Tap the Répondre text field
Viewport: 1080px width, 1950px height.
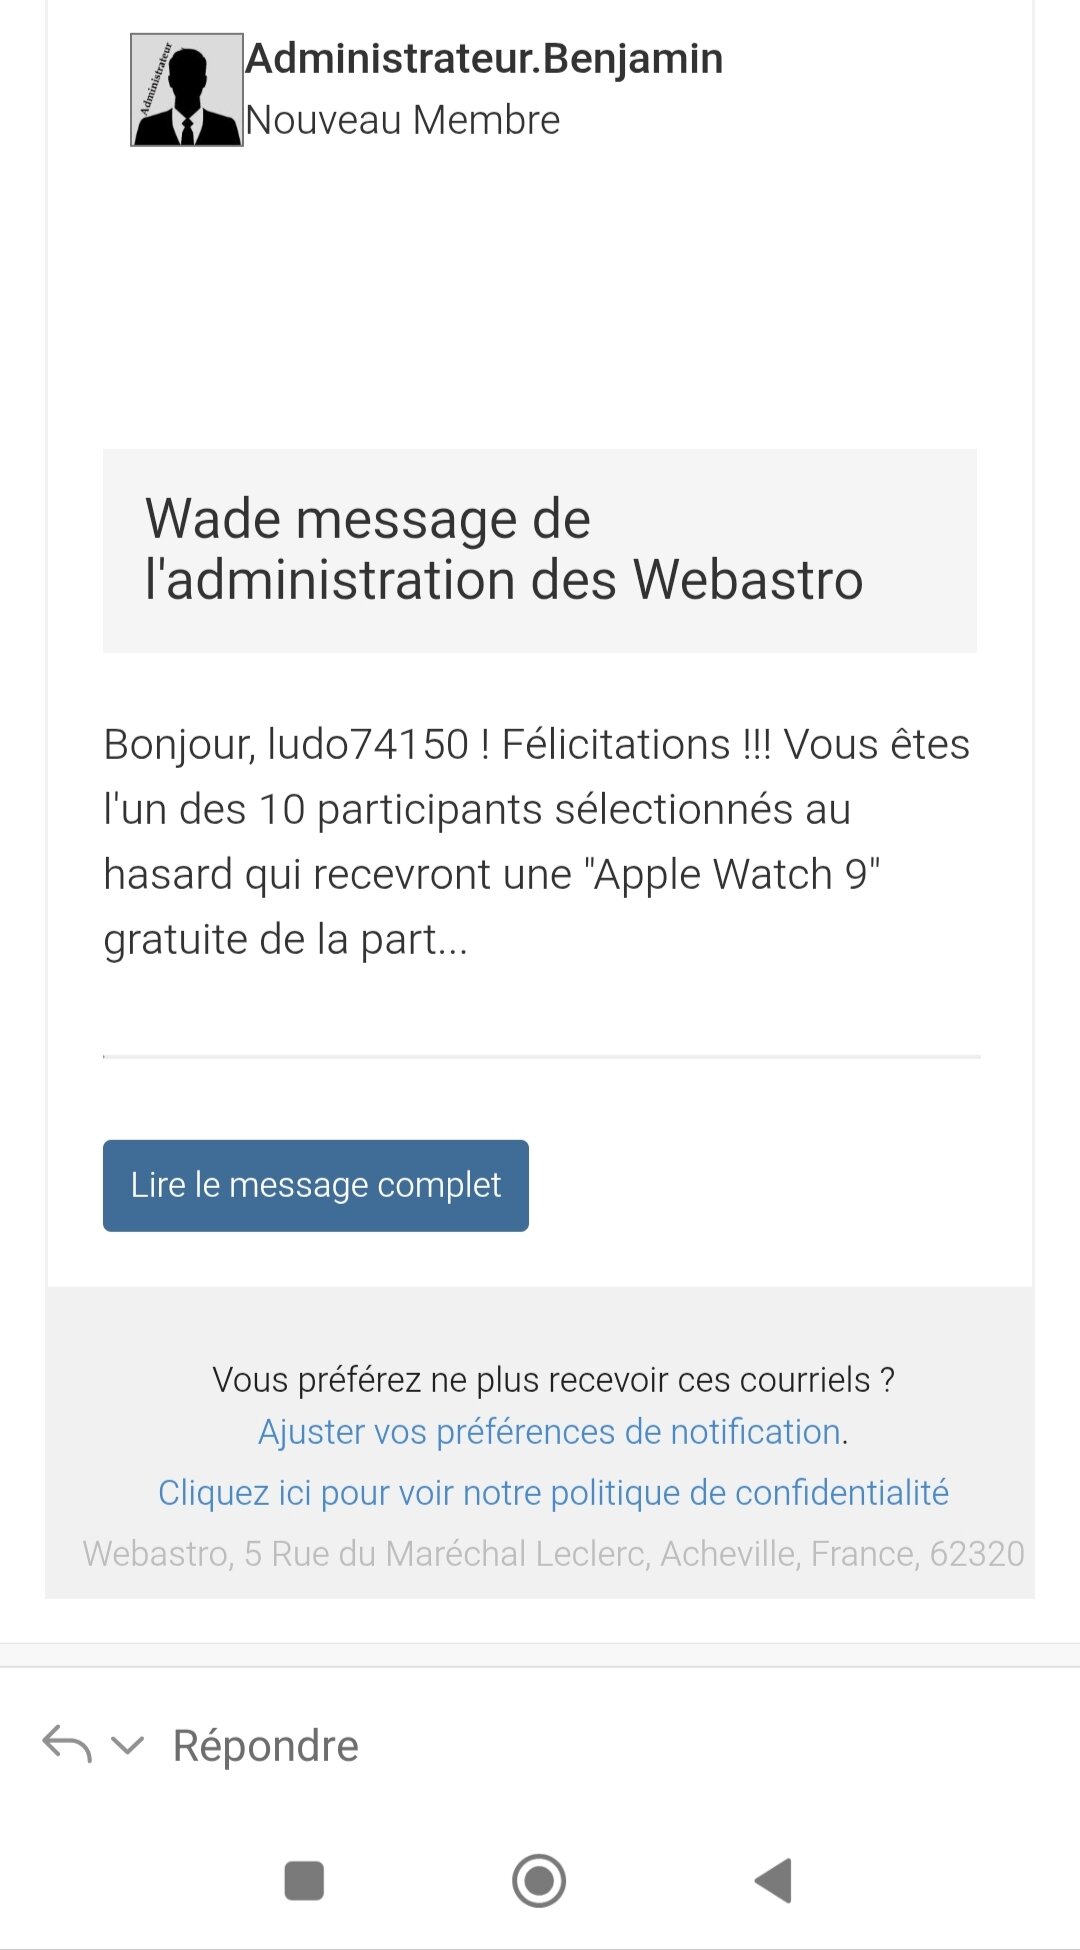click(266, 1746)
